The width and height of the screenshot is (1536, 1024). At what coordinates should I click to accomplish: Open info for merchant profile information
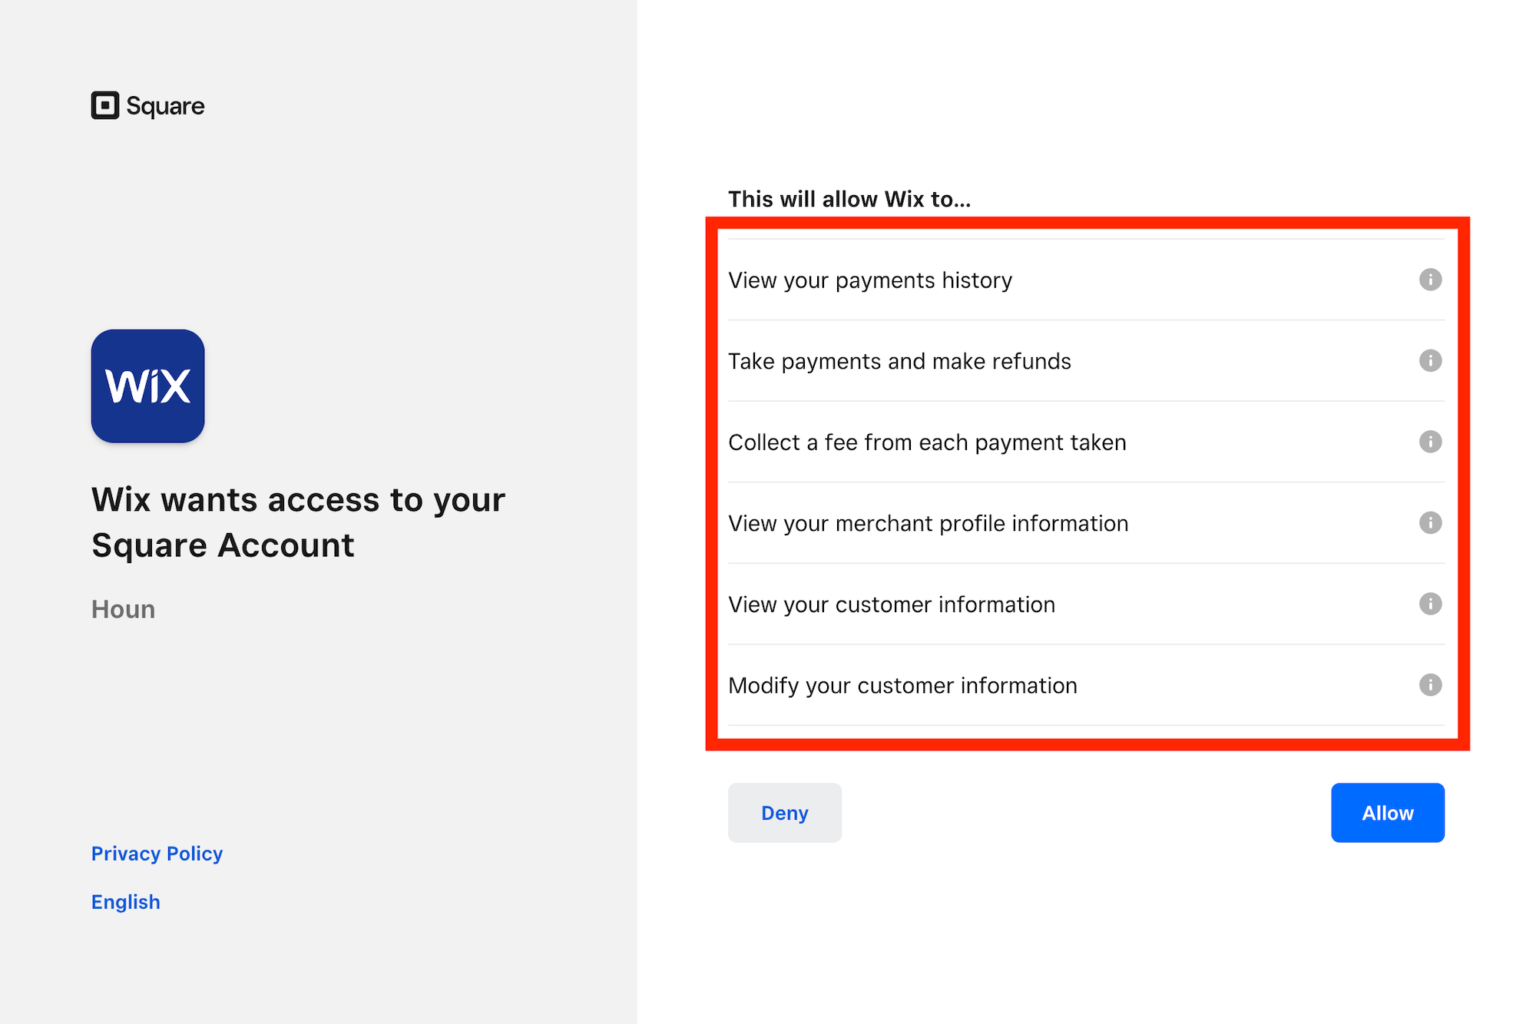click(x=1430, y=523)
